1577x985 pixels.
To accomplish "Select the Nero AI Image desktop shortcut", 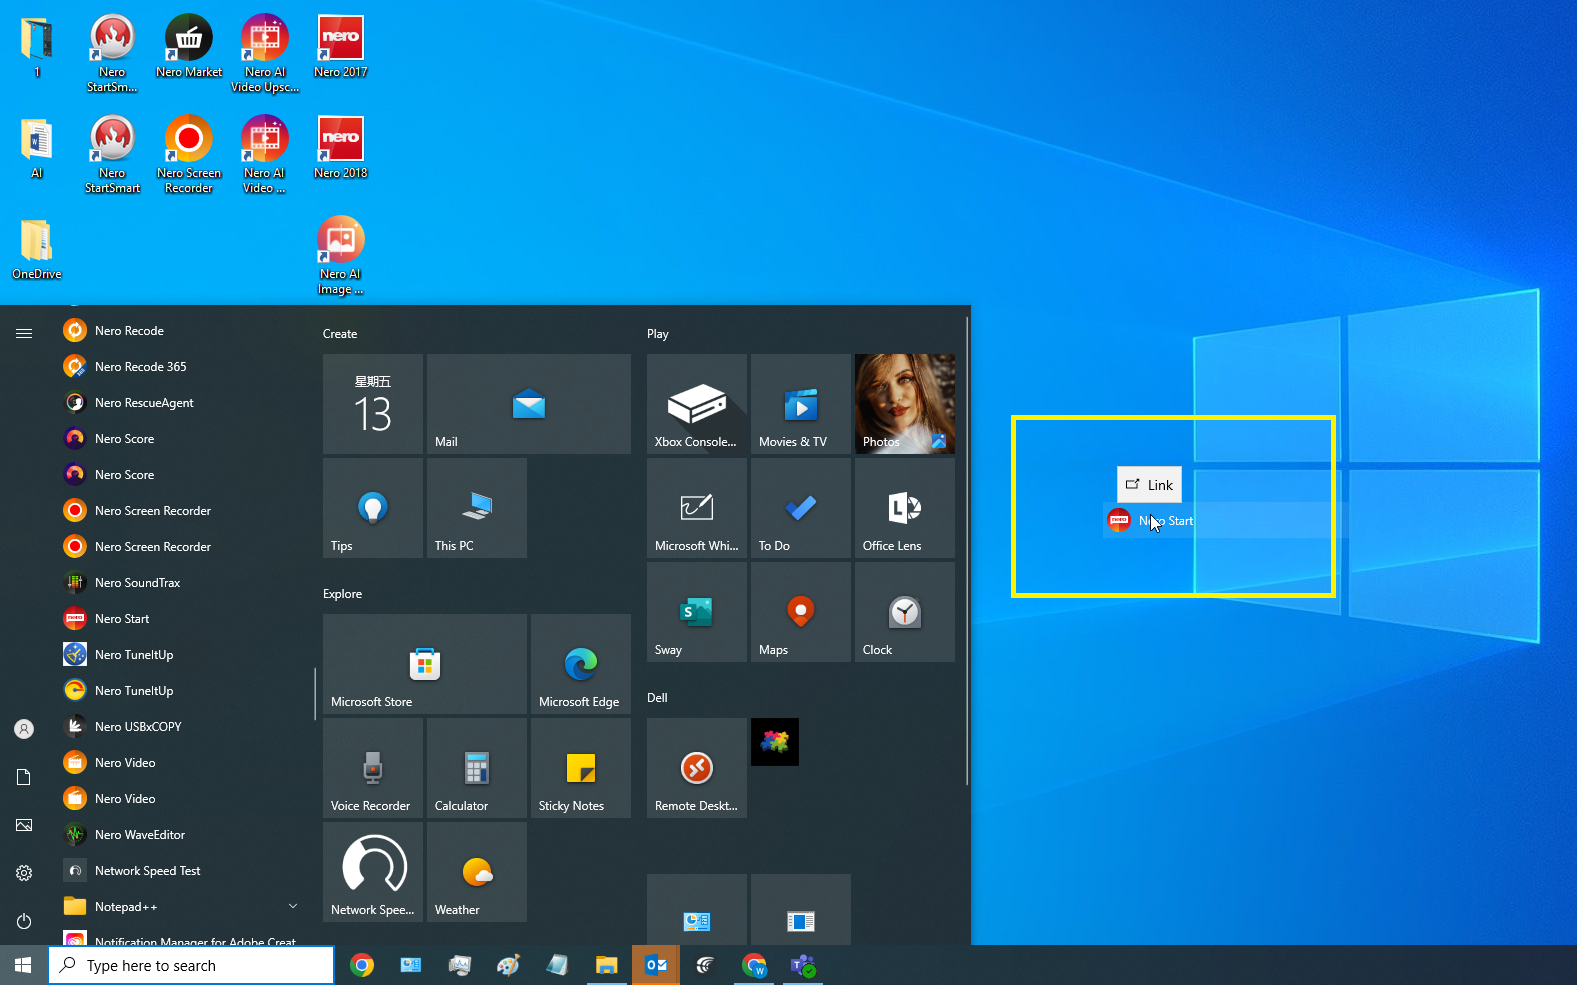I will point(341,255).
